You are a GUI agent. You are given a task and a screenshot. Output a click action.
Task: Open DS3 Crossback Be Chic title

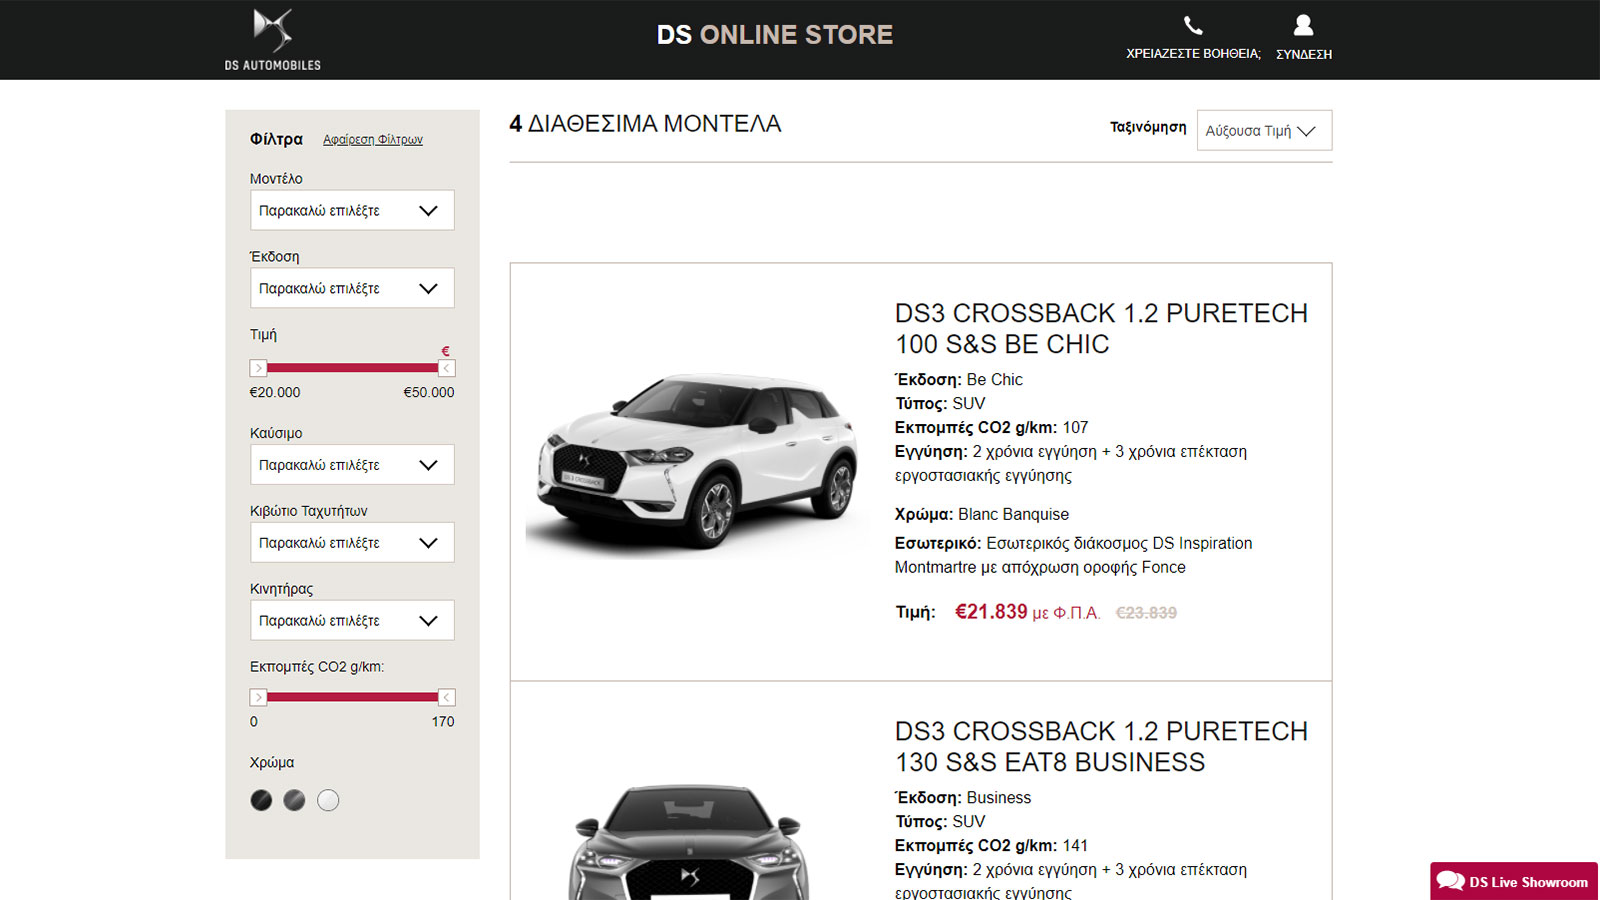coord(1101,328)
